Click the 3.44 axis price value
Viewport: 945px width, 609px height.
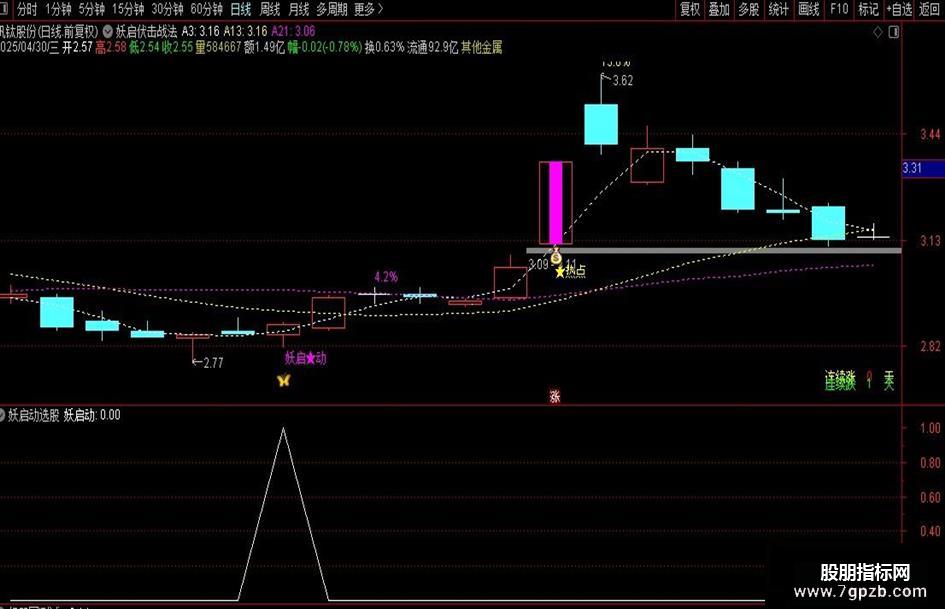(930, 134)
